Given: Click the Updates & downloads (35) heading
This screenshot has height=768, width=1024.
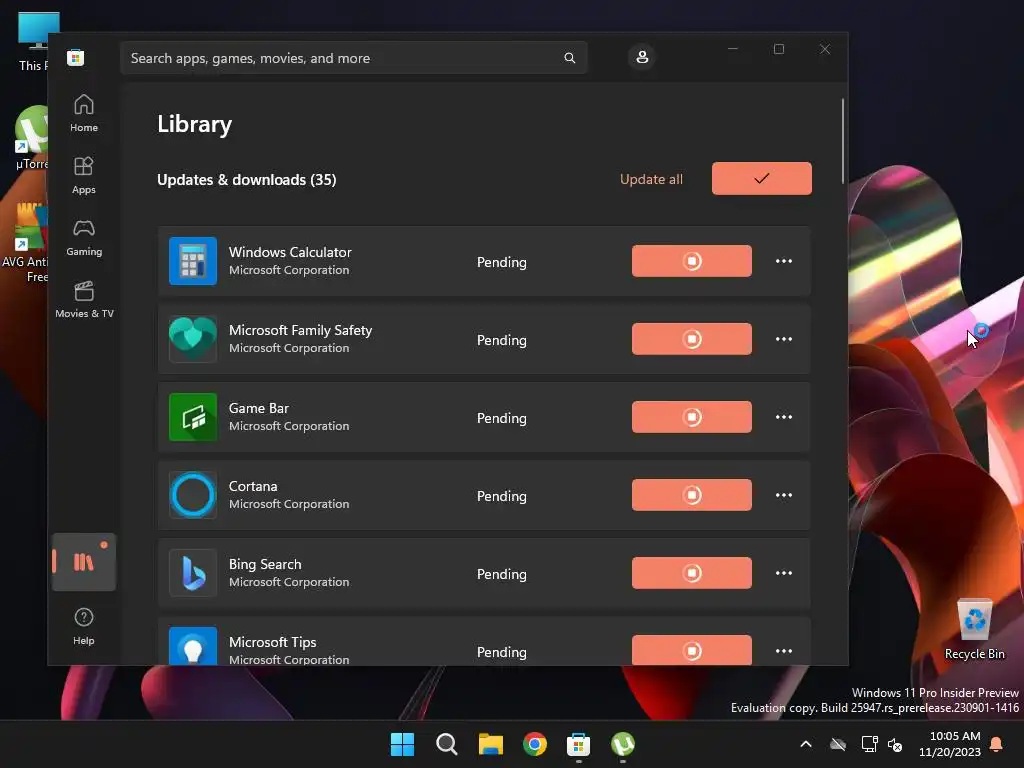Looking at the screenshot, I should (247, 180).
